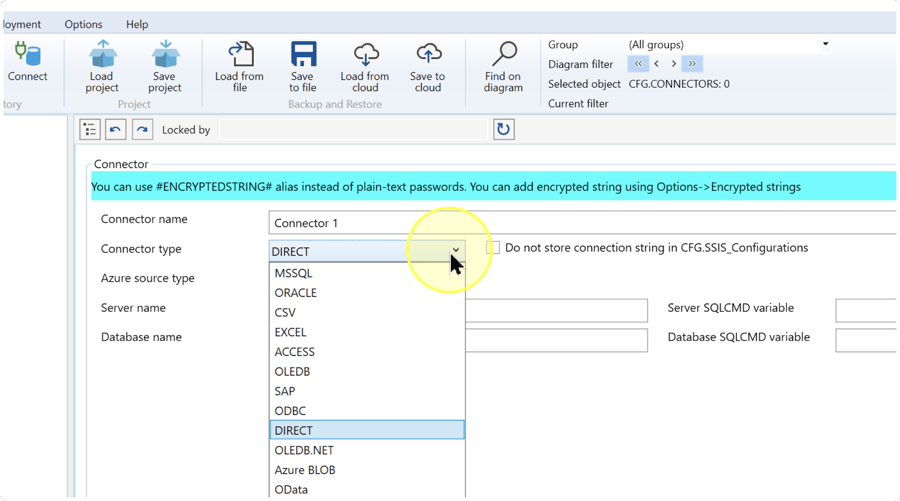Open the Group dropdown
Screen dimensions: 900x501
click(825, 44)
